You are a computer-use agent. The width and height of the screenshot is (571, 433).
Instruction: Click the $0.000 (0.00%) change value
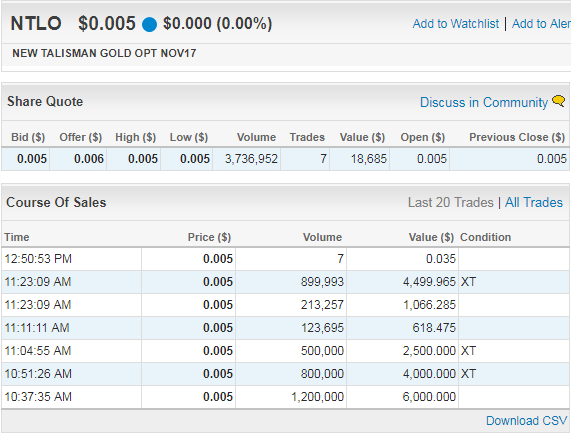217,24
